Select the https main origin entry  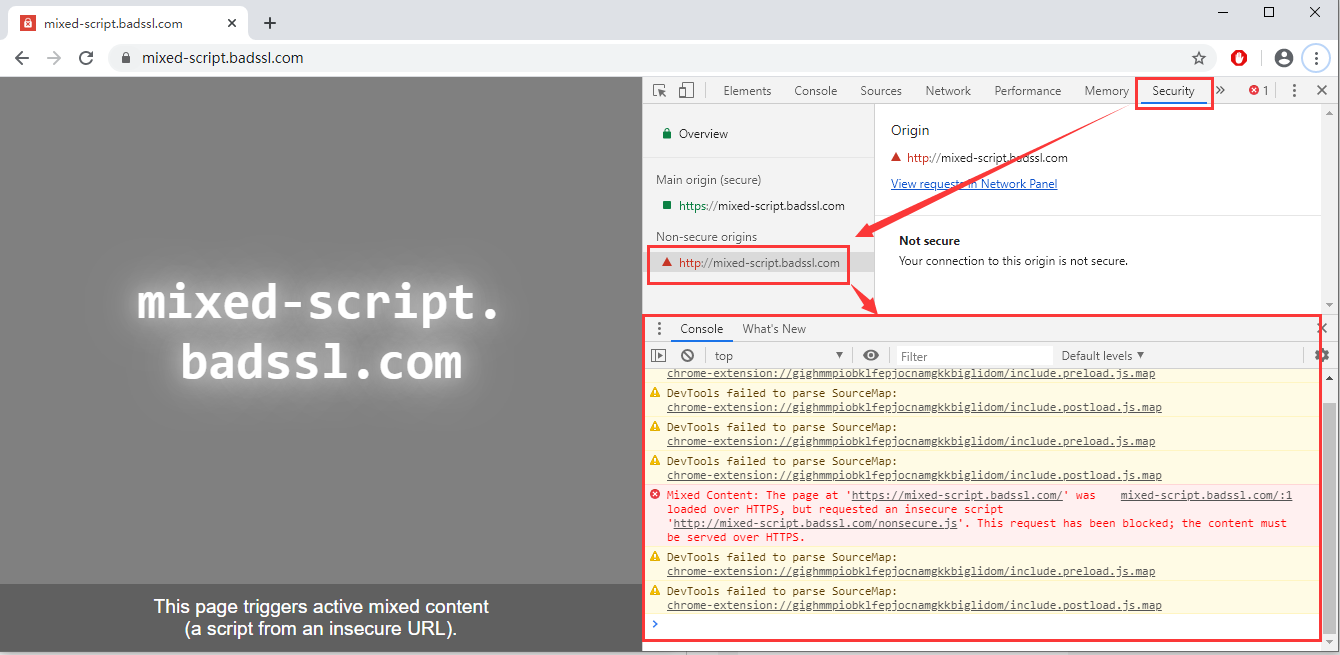click(761, 206)
